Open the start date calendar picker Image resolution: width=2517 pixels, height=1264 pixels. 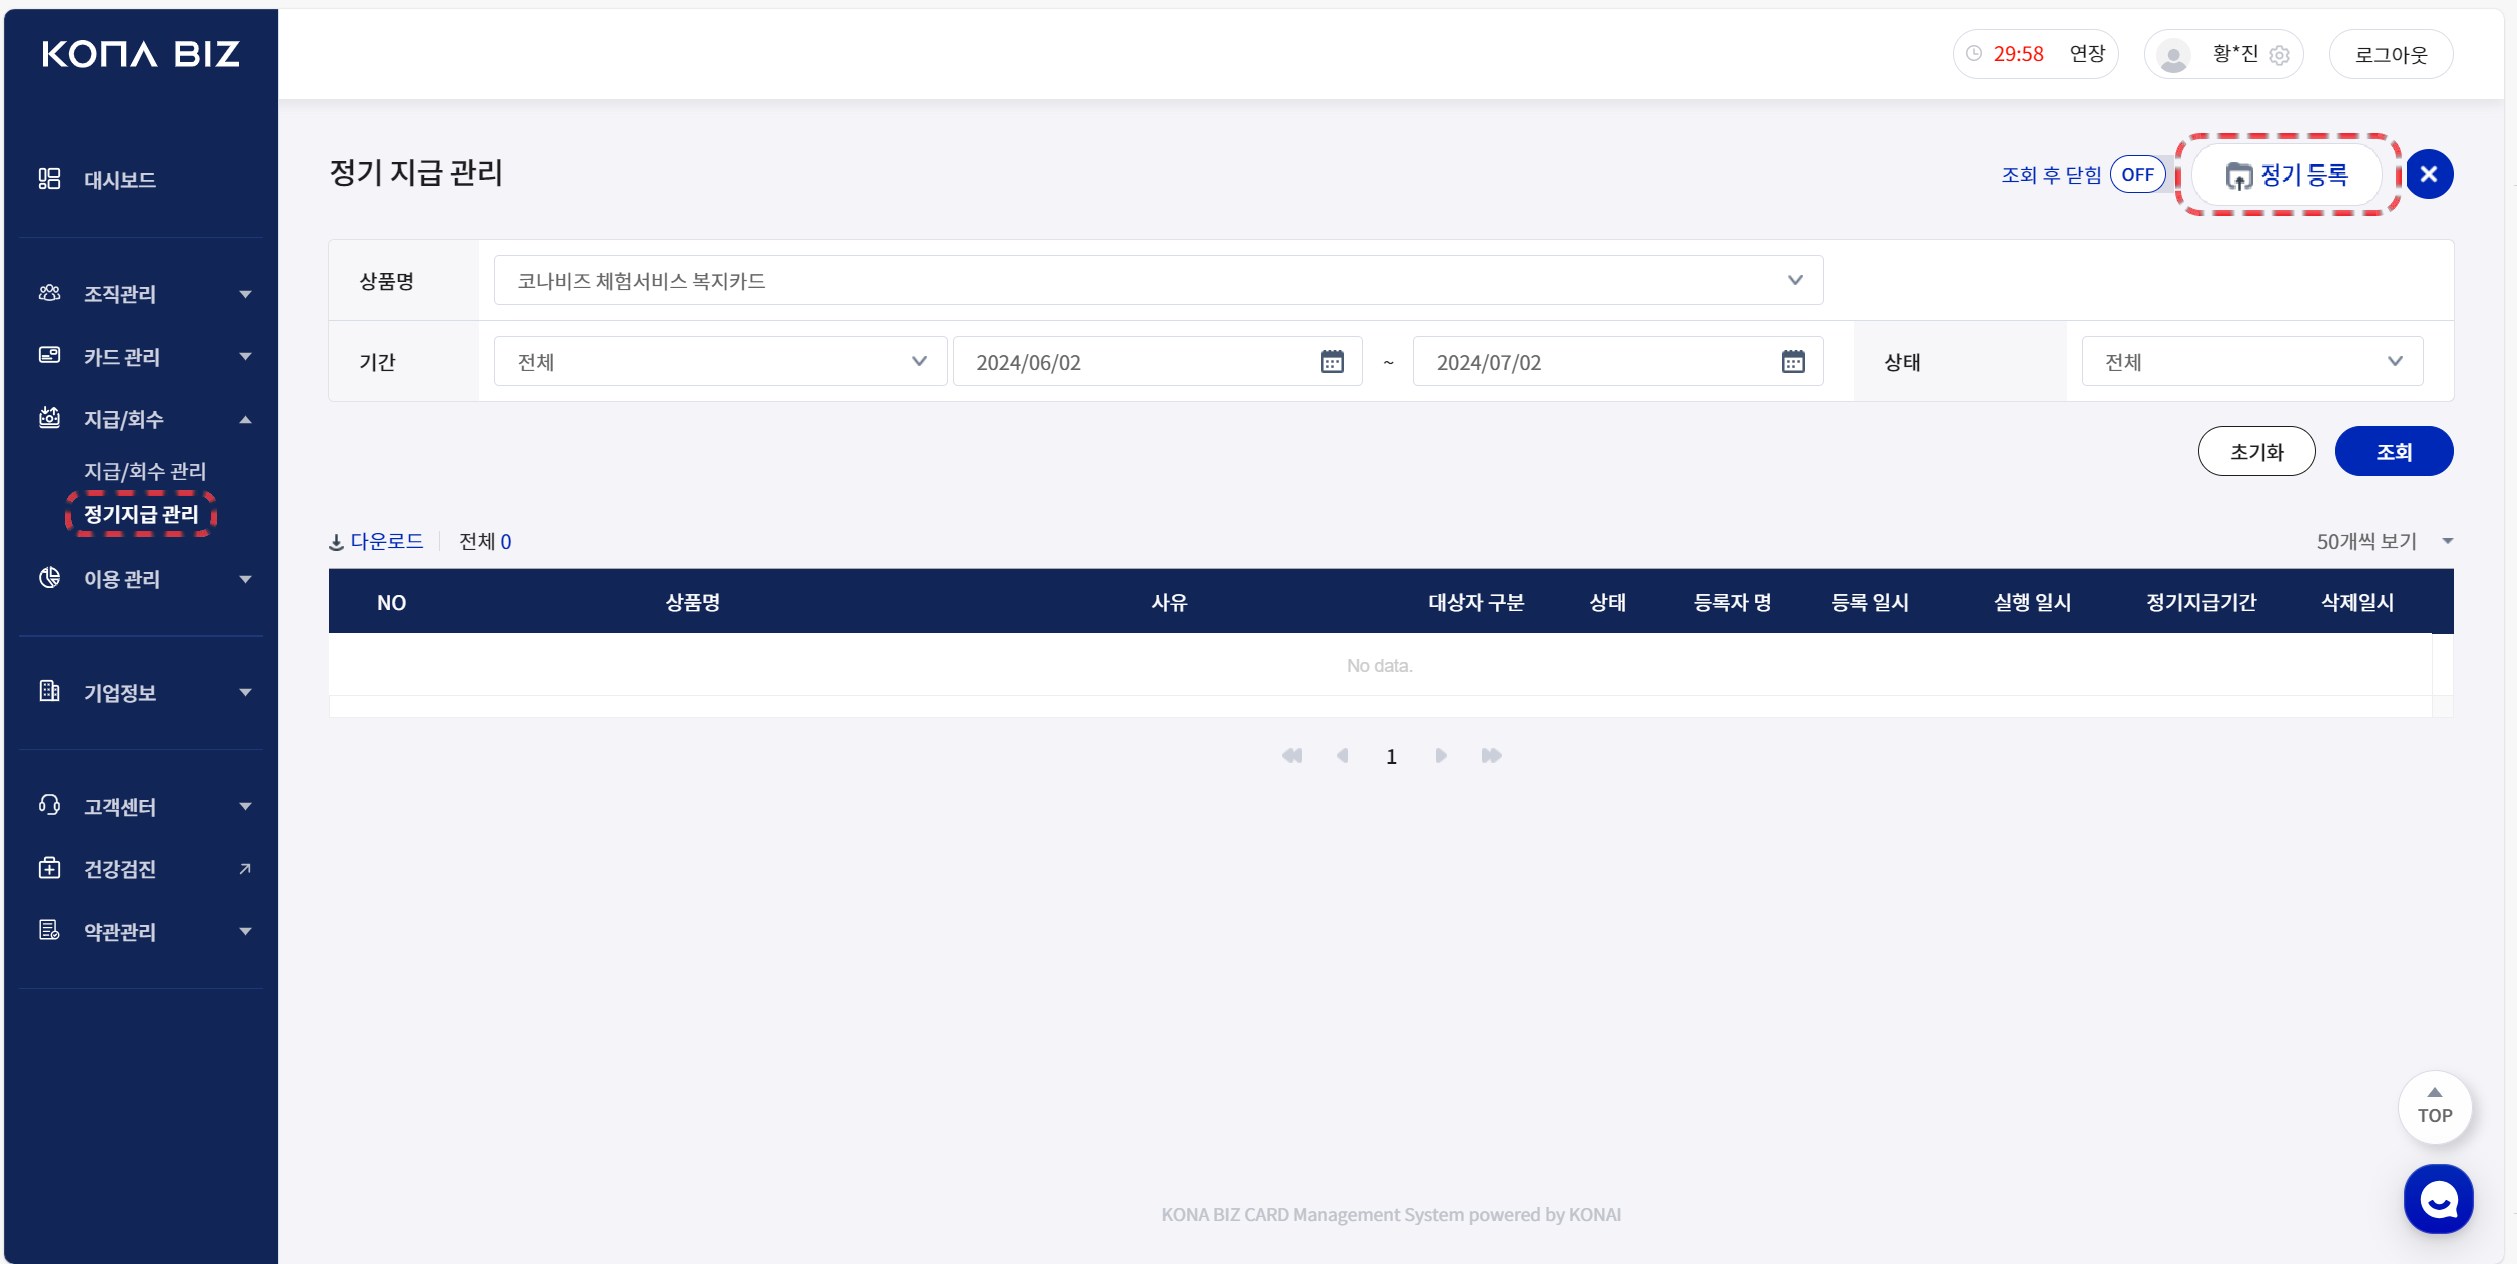click(x=1331, y=362)
